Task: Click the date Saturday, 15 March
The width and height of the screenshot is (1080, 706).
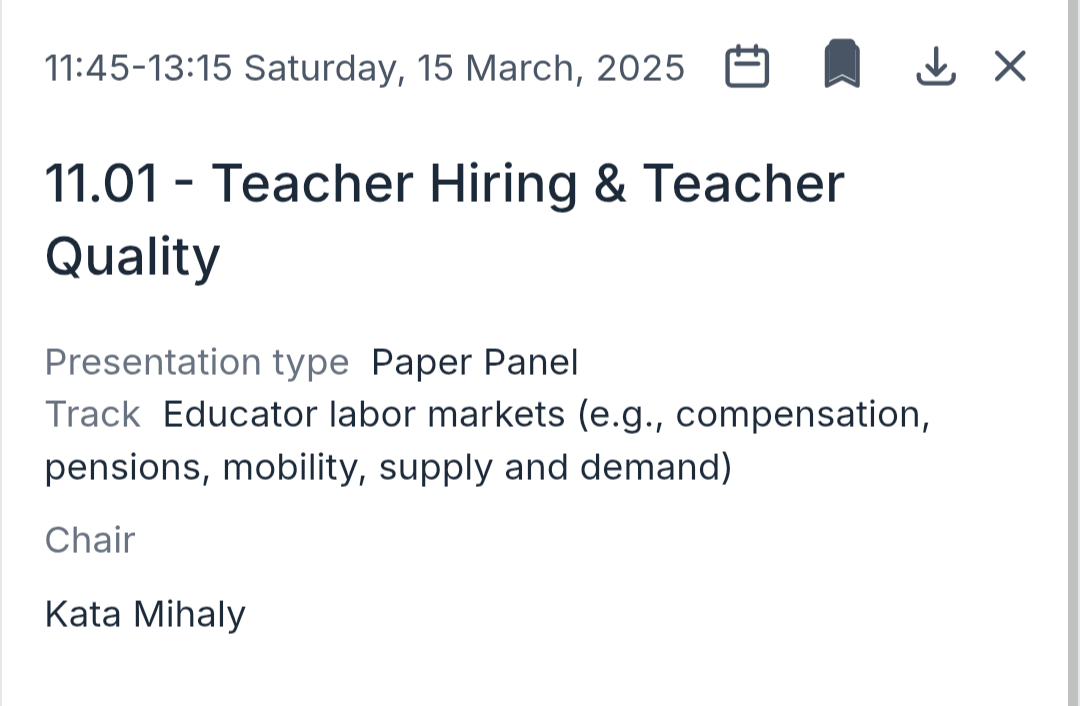Action: point(415,68)
